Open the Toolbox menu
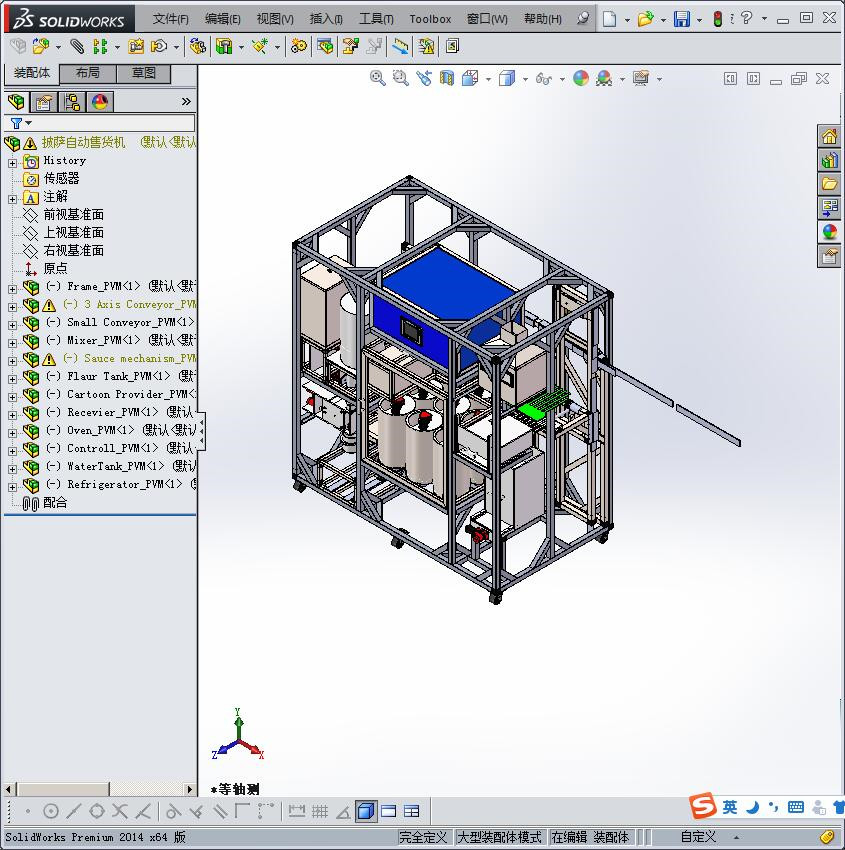Screen dimensions: 845x850 coord(430,19)
